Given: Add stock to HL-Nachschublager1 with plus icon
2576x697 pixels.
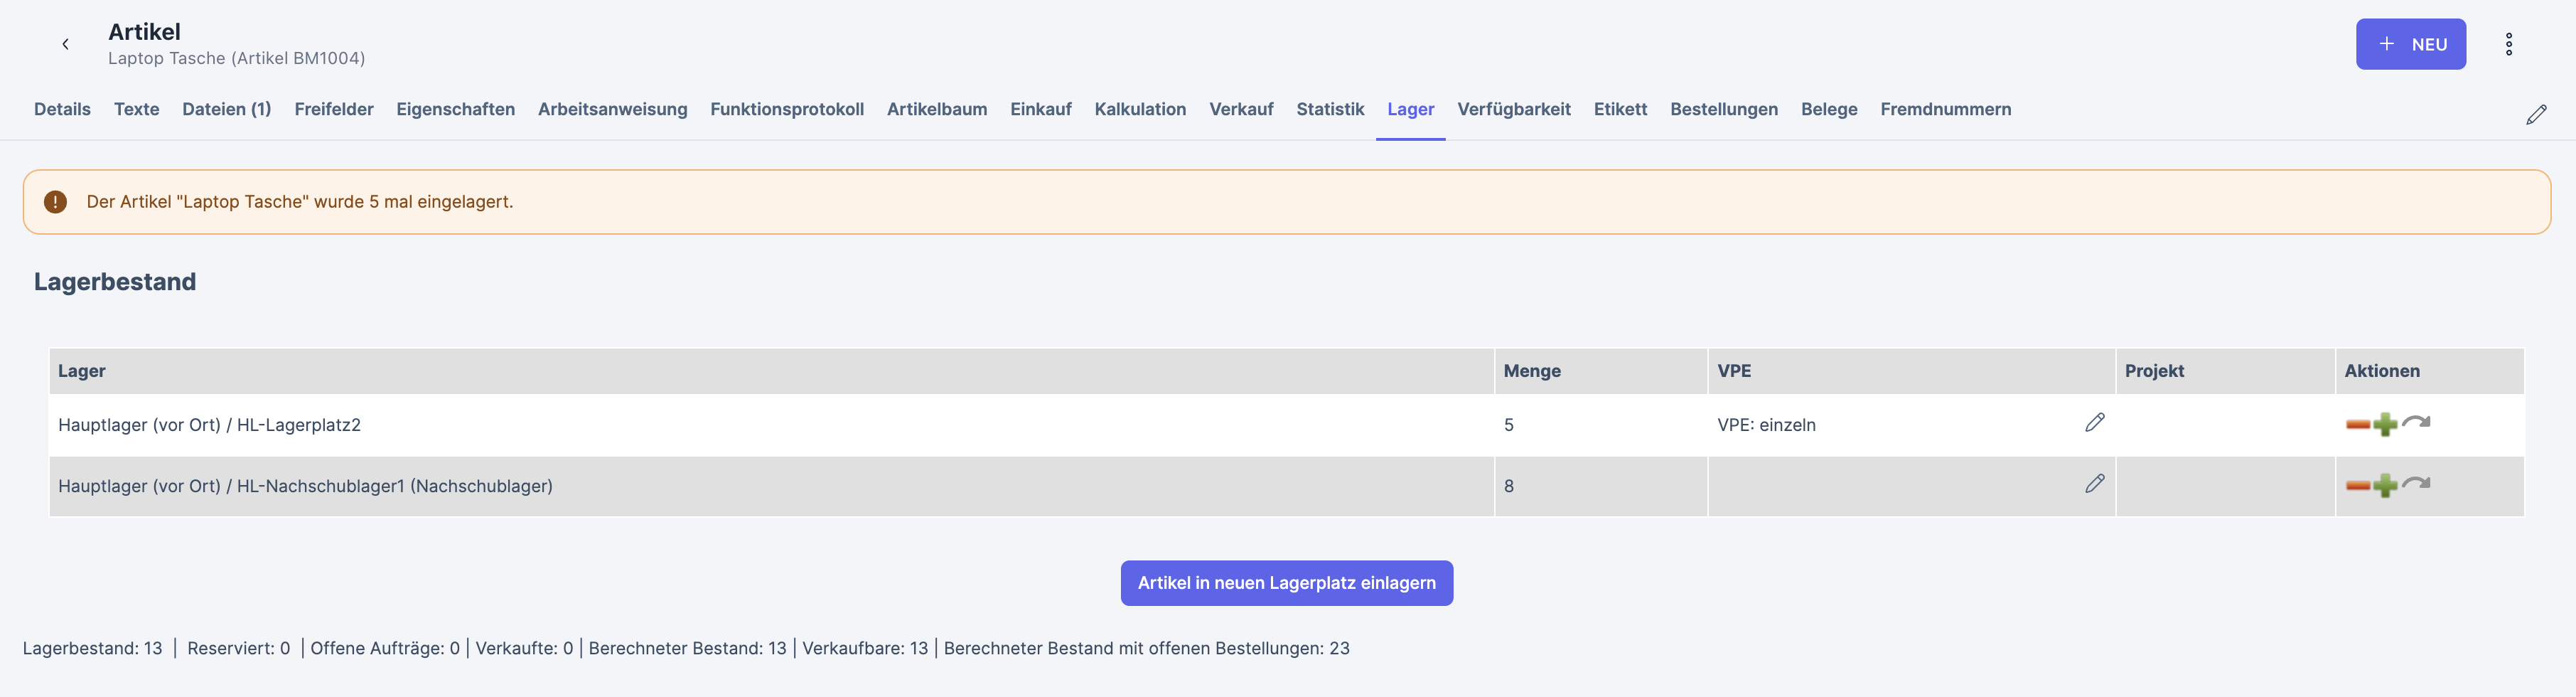Looking at the screenshot, I should coord(2385,486).
